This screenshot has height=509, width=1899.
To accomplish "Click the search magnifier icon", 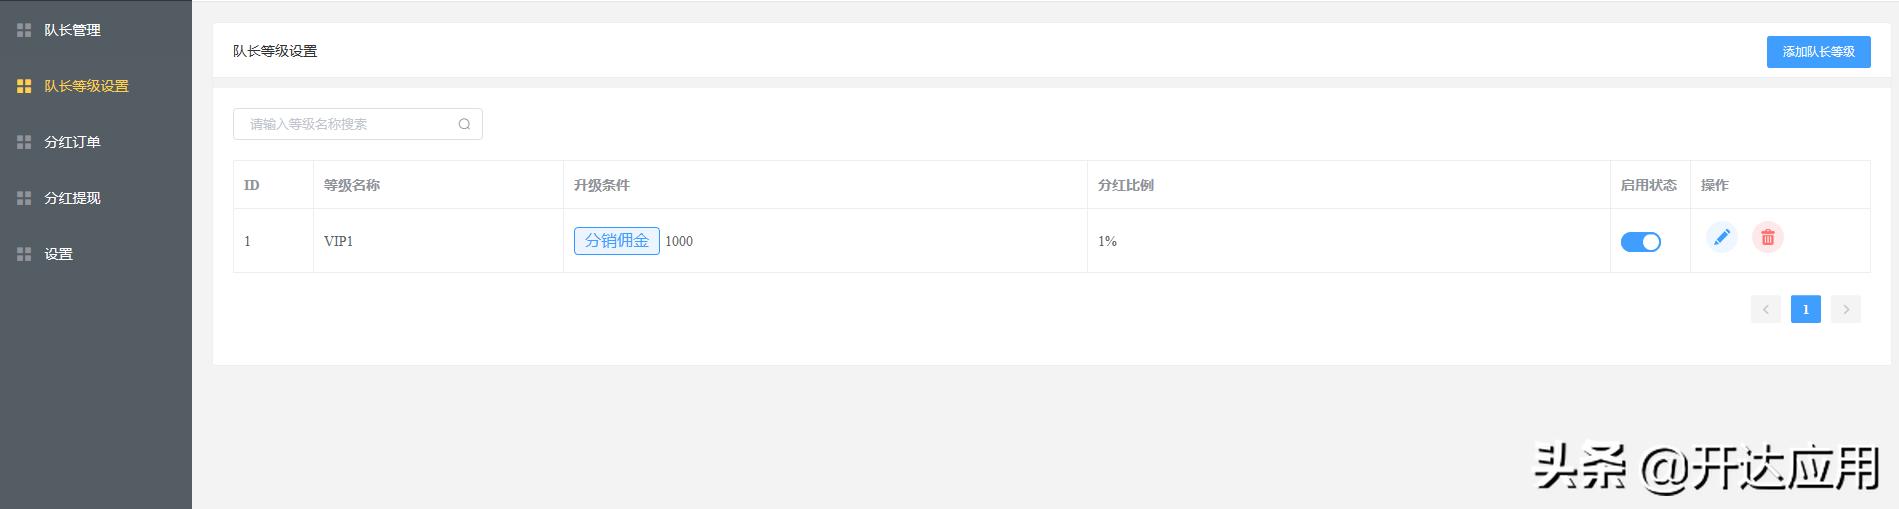I will click(464, 124).
